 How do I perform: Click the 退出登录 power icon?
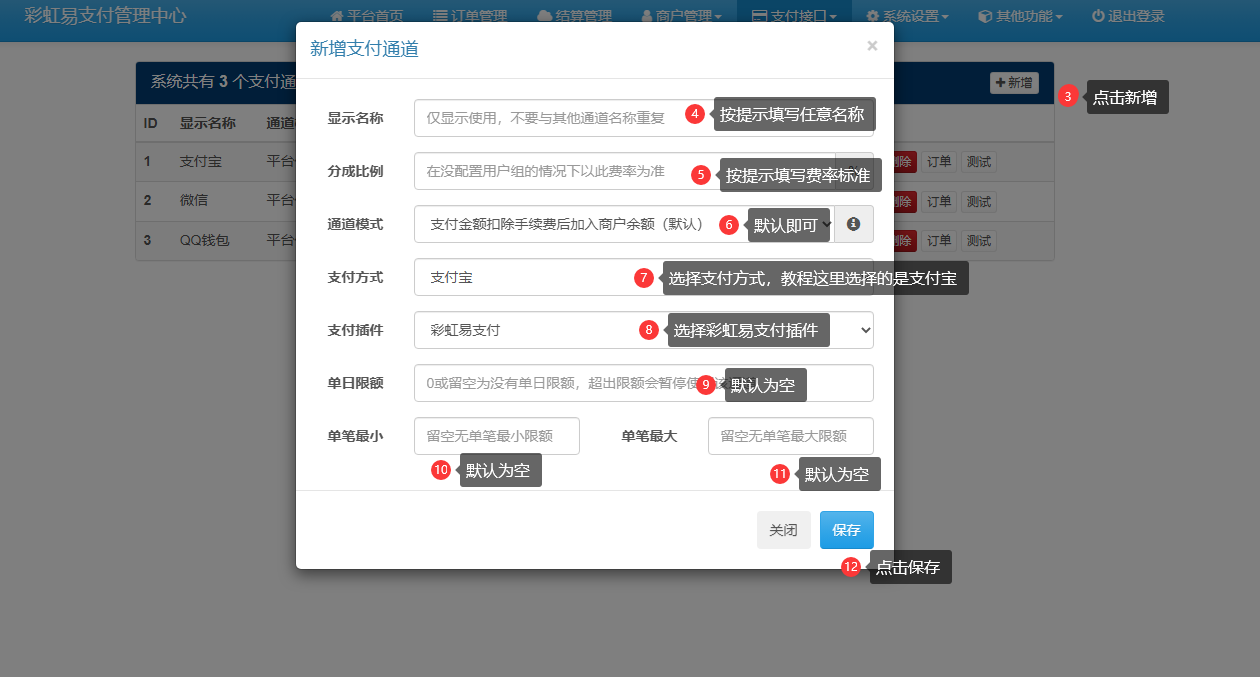point(1098,16)
